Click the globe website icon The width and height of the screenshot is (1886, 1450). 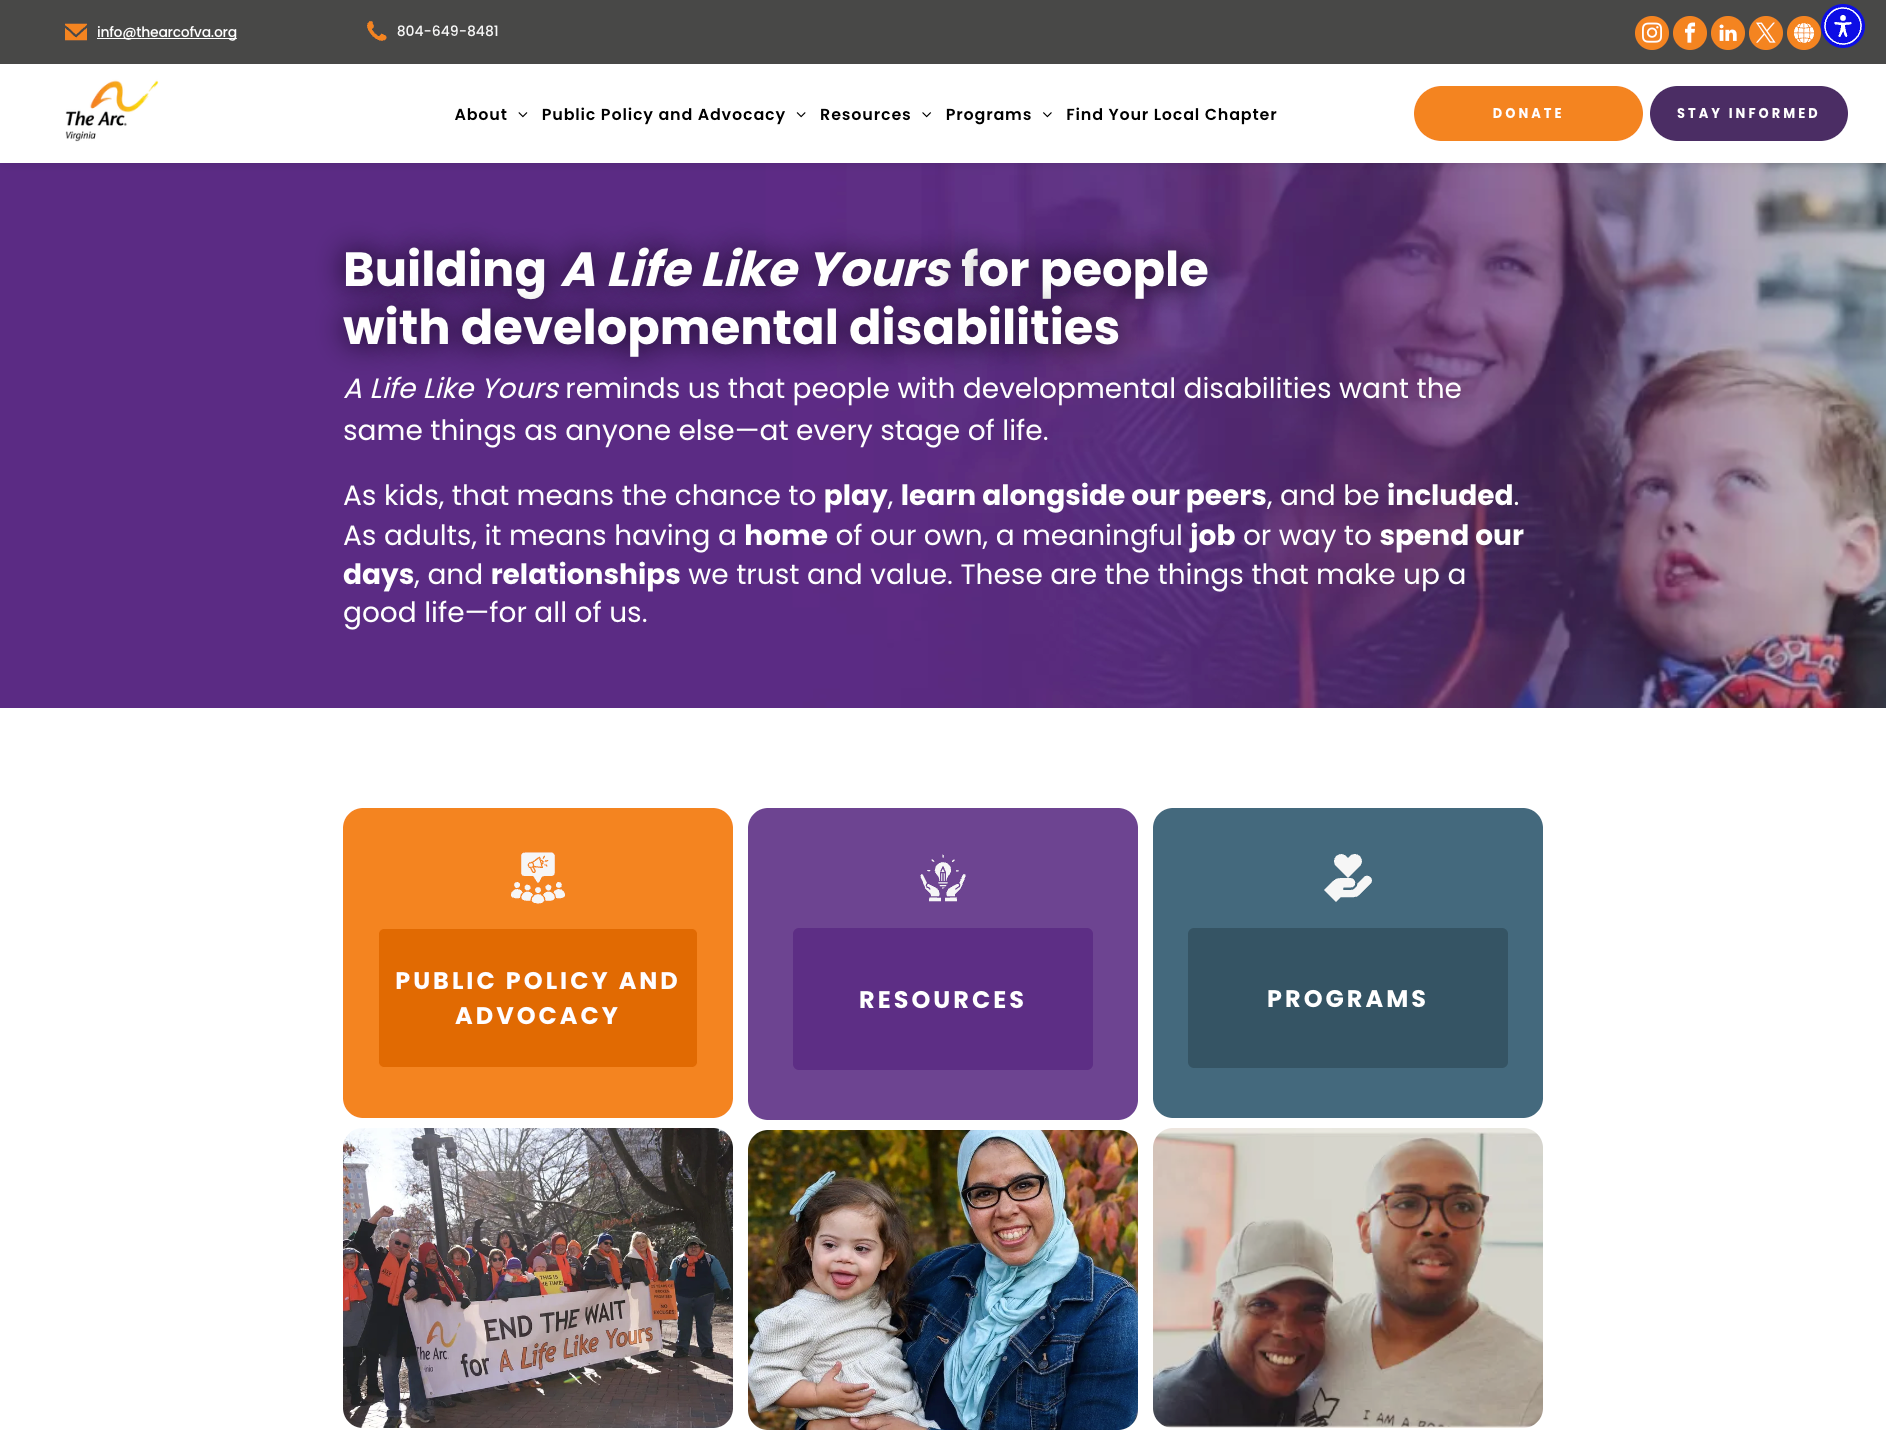[x=1803, y=33]
